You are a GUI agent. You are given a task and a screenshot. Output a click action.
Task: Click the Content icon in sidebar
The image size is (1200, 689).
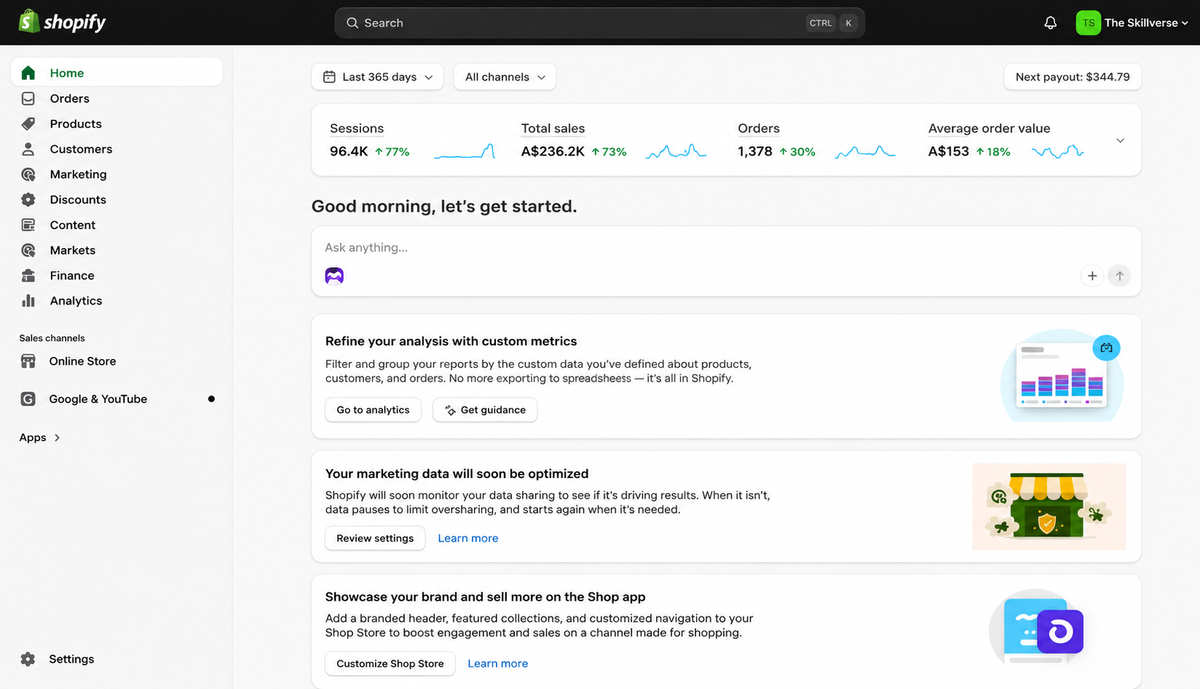pyautogui.click(x=28, y=225)
